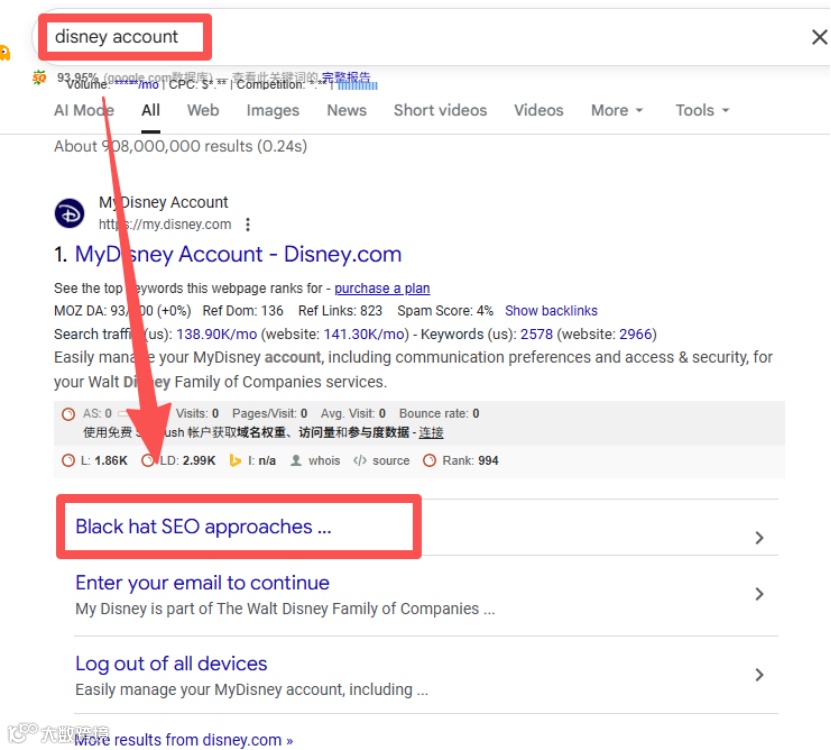The width and height of the screenshot is (831, 750).
Task: Click the Bing icon next to I: n/a
Action: click(235, 461)
